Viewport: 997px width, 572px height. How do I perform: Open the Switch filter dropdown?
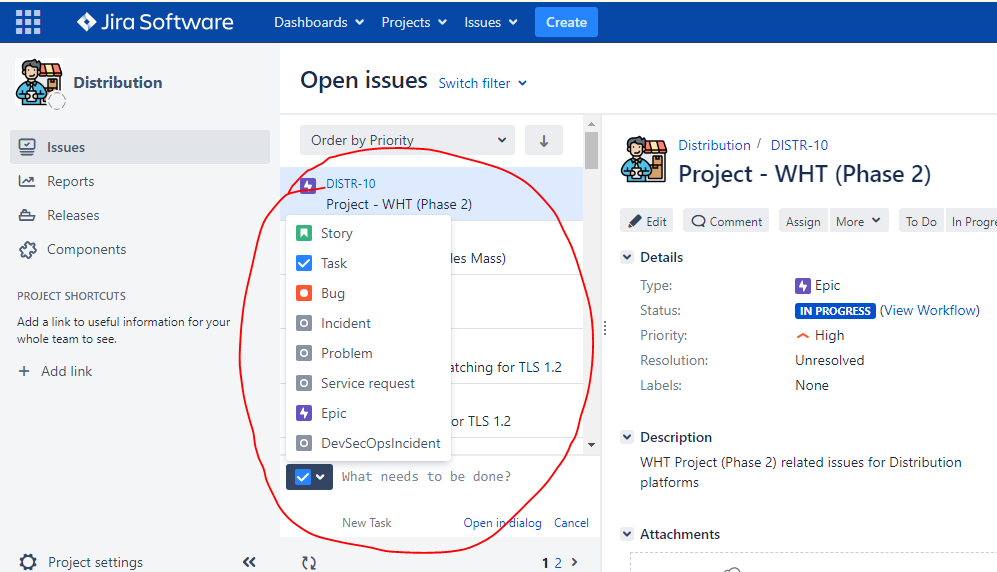tap(483, 83)
